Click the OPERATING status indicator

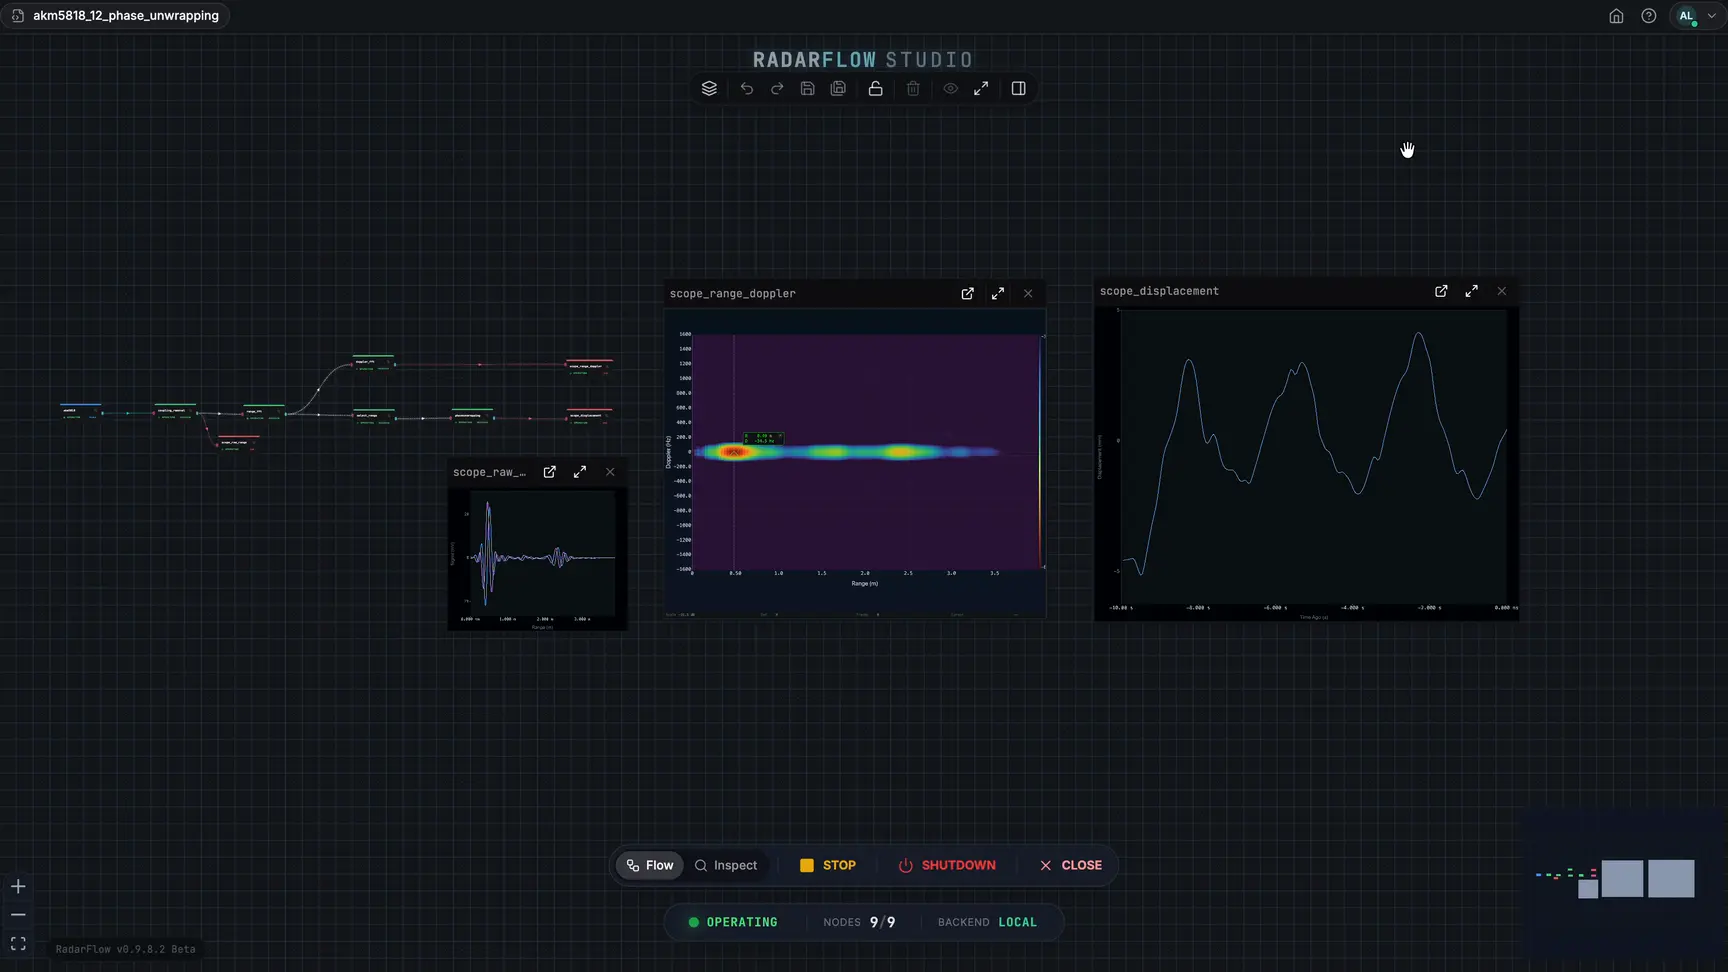click(x=733, y=922)
